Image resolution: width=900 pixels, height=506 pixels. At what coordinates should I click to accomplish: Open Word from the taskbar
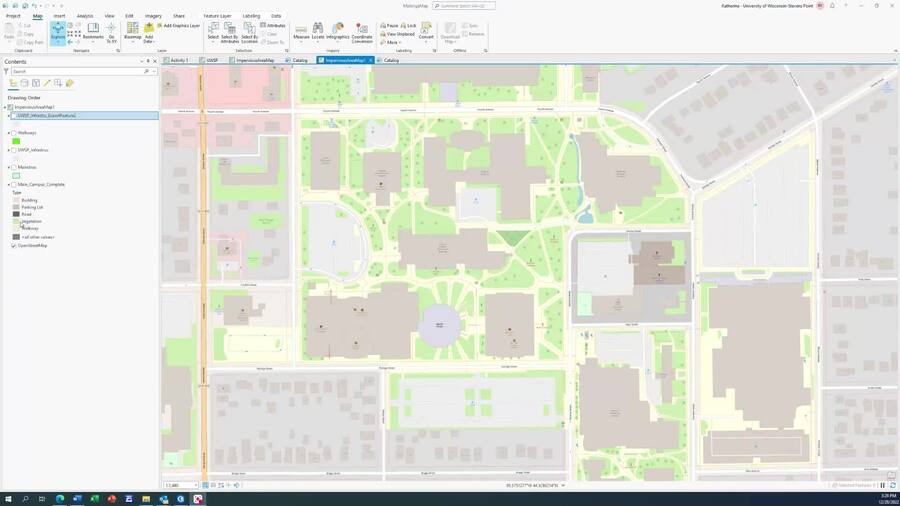tap(77, 499)
